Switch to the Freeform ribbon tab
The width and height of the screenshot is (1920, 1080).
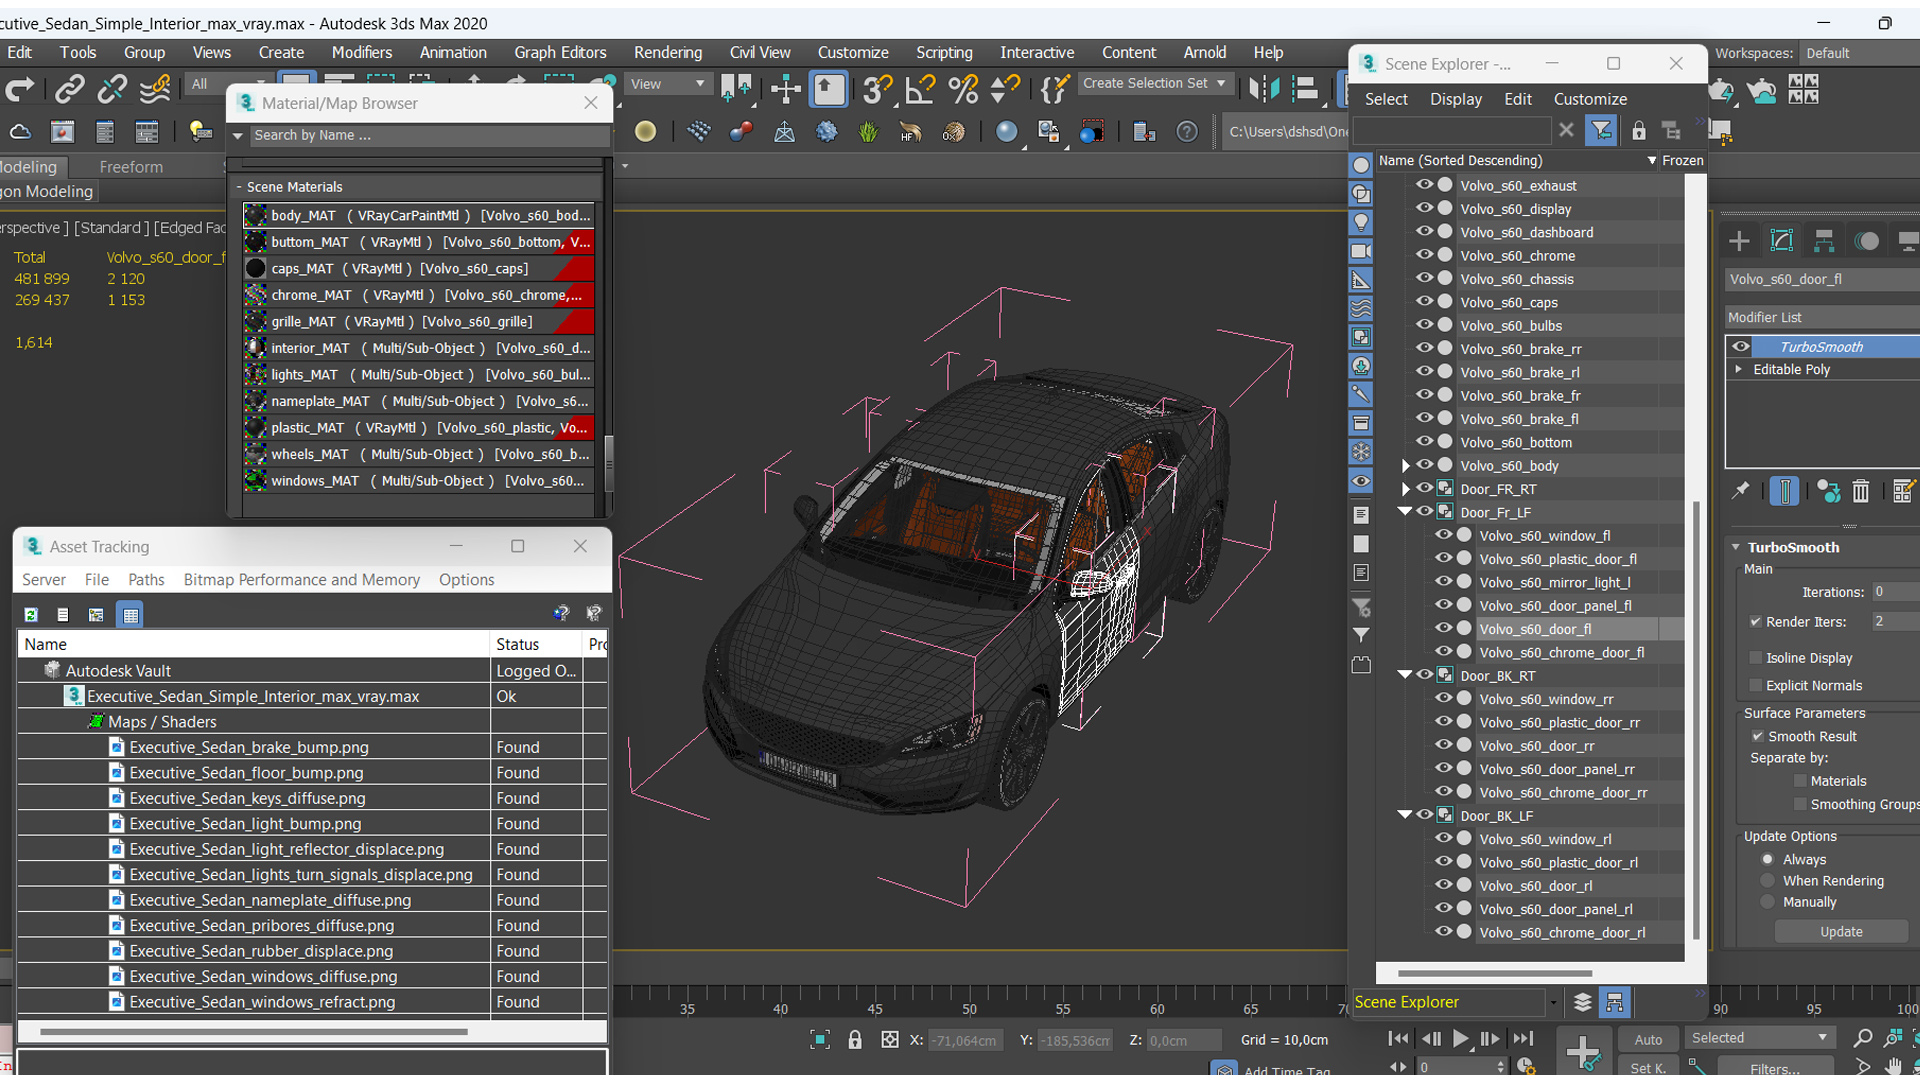[131, 167]
